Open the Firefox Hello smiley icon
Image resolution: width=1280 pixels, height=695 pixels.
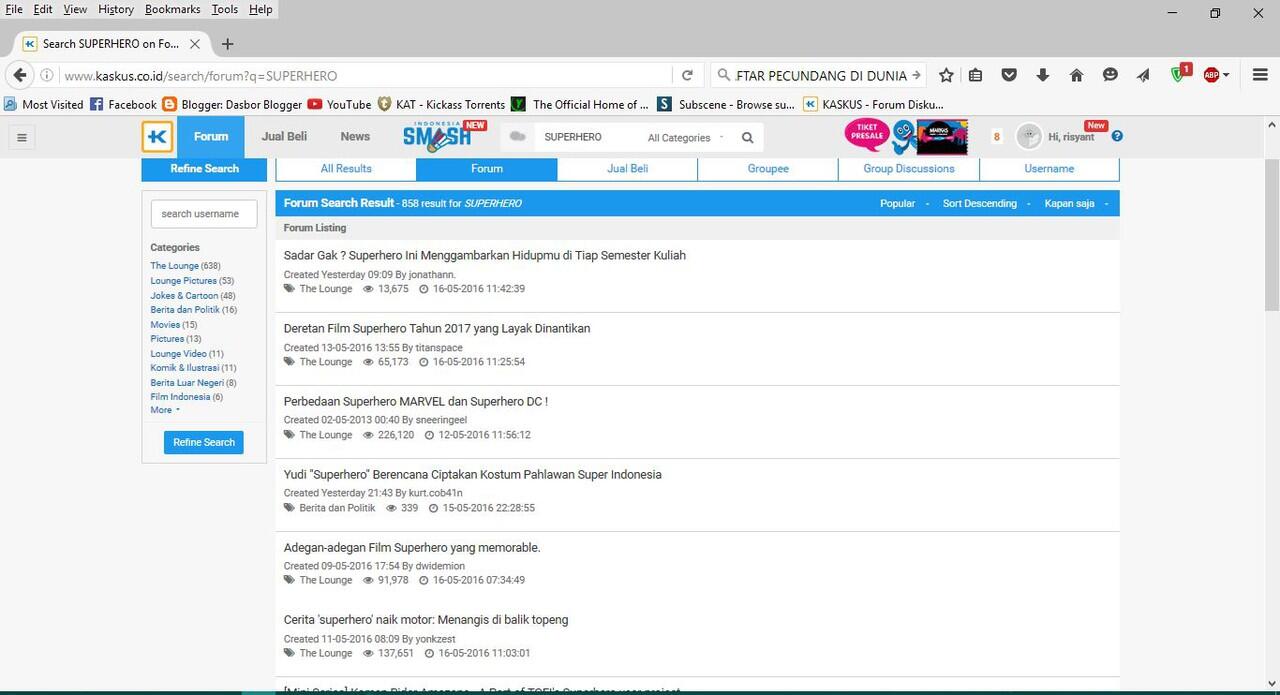(x=1110, y=75)
